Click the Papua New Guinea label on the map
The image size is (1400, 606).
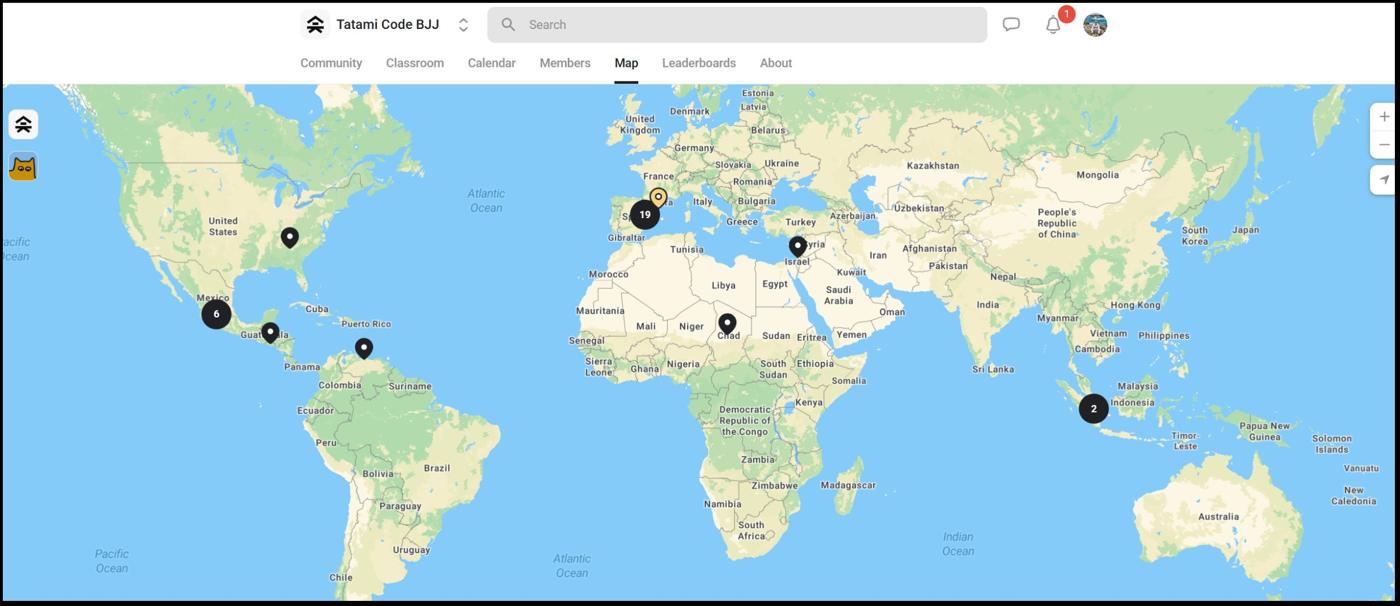pos(1265,431)
